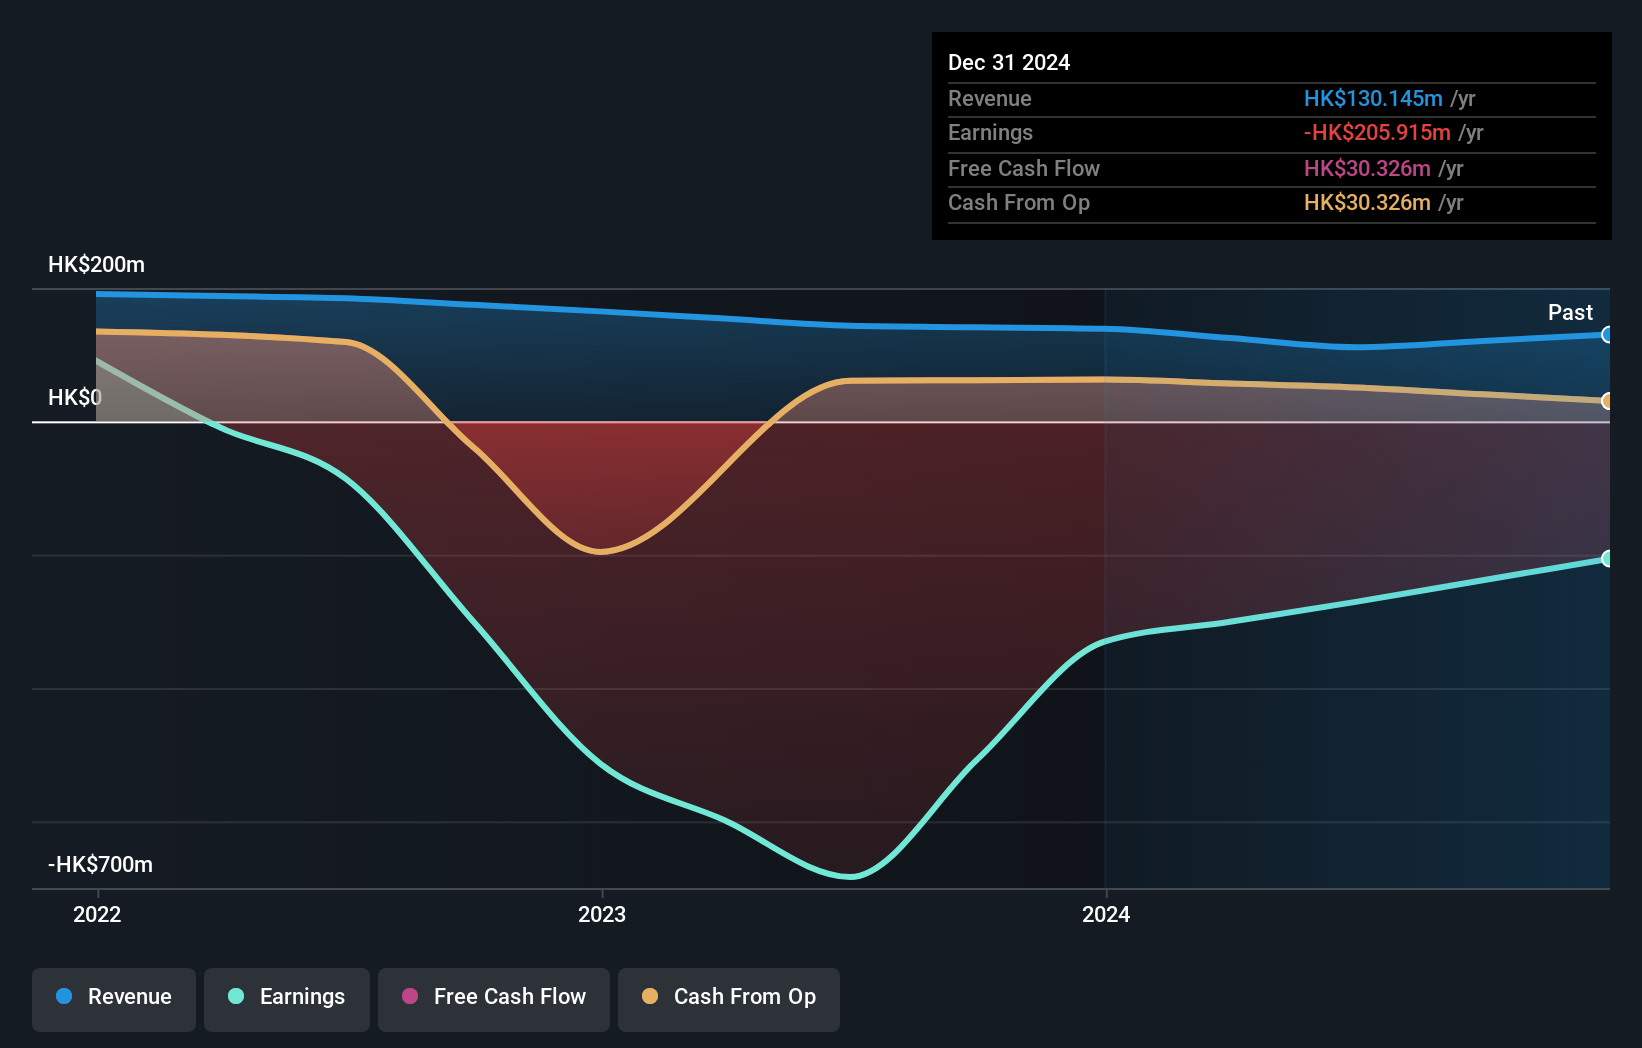This screenshot has width=1642, height=1048.
Task: Click the 2024 x-axis label
Action: pos(1106,914)
